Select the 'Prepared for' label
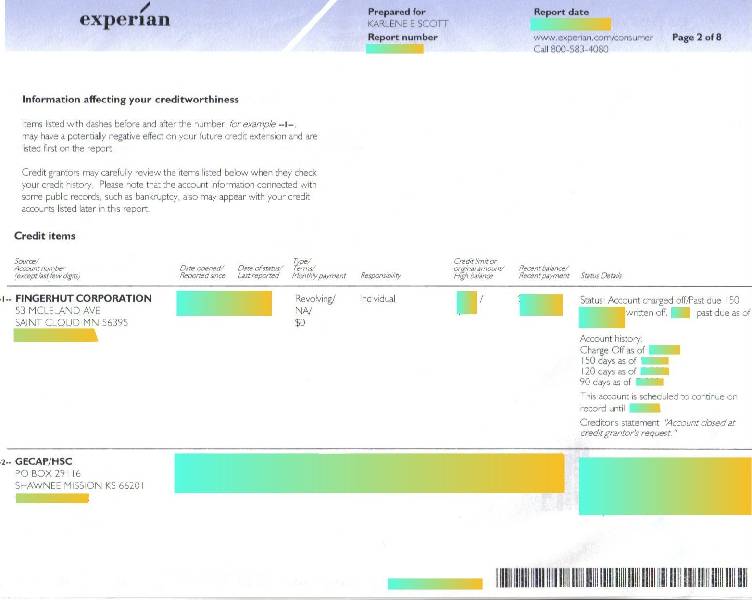Image resolution: width=752 pixels, height=600 pixels. tap(397, 12)
